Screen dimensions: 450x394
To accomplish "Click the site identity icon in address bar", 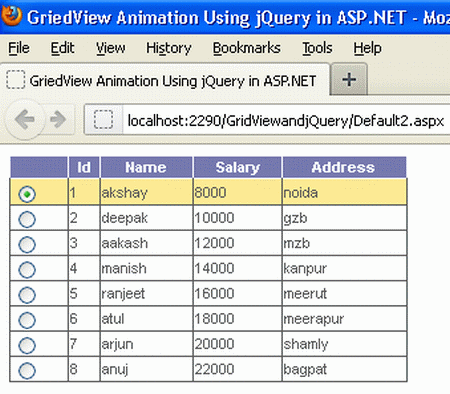I will [103, 120].
